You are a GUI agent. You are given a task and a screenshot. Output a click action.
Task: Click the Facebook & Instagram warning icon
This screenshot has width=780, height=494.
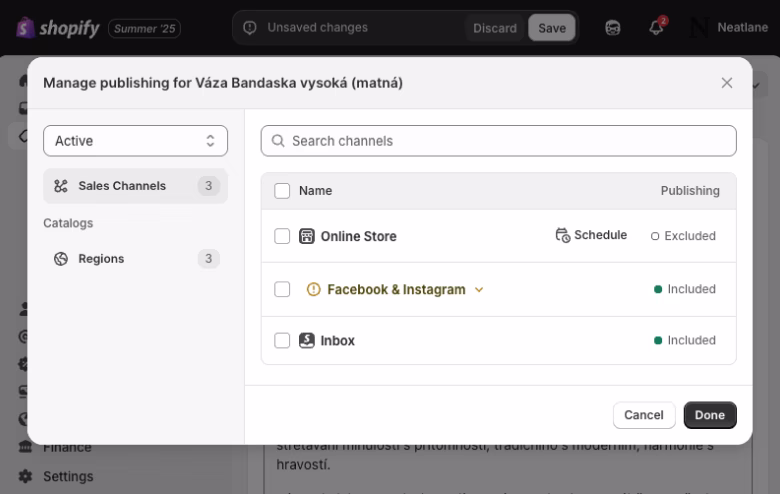313,289
